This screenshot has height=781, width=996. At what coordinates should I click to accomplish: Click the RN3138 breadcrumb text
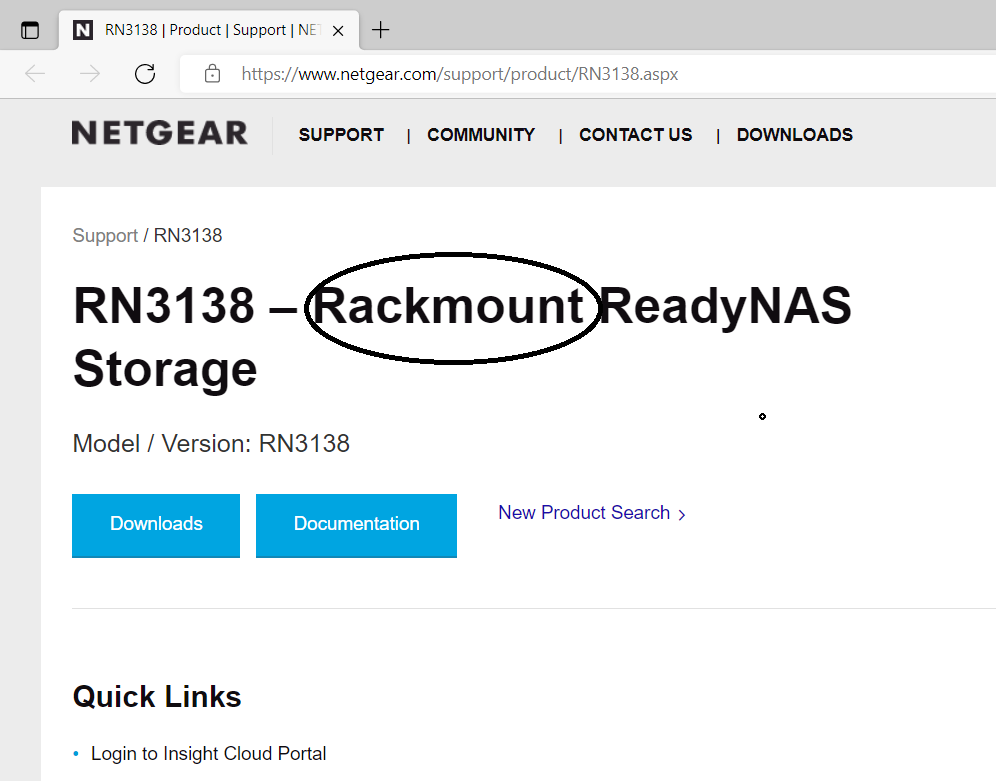pos(188,236)
